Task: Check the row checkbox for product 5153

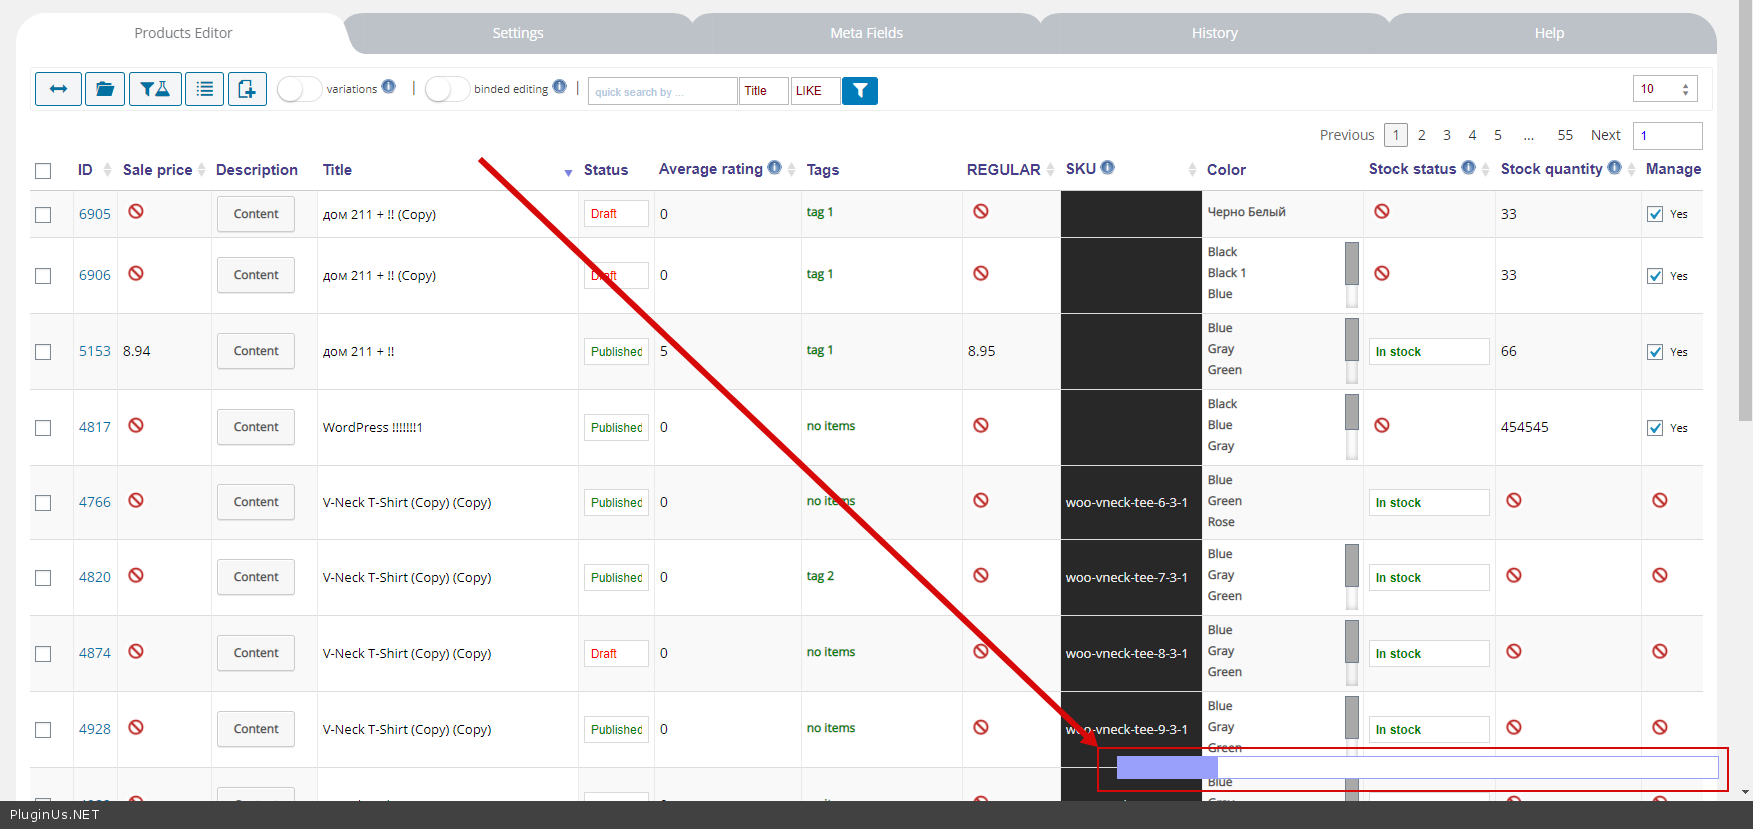Action: coord(43,352)
